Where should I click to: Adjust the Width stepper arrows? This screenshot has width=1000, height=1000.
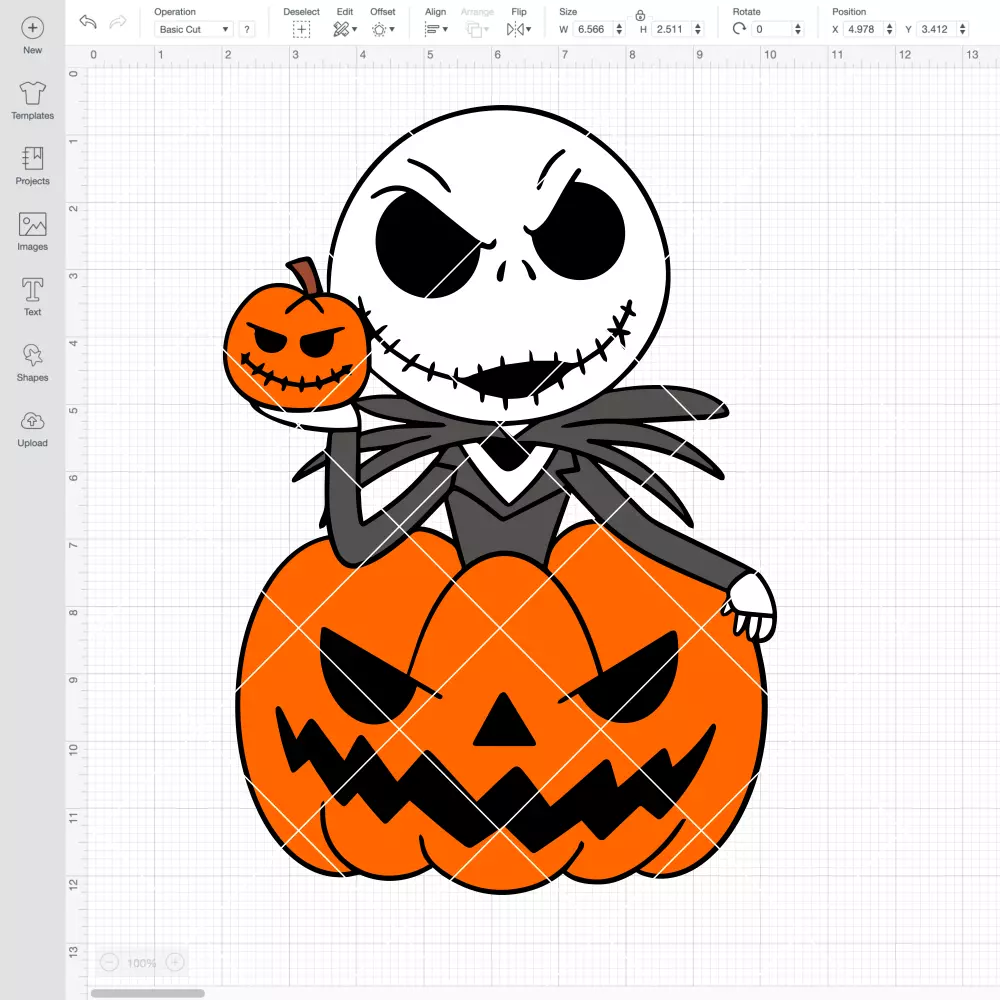[x=619, y=29]
